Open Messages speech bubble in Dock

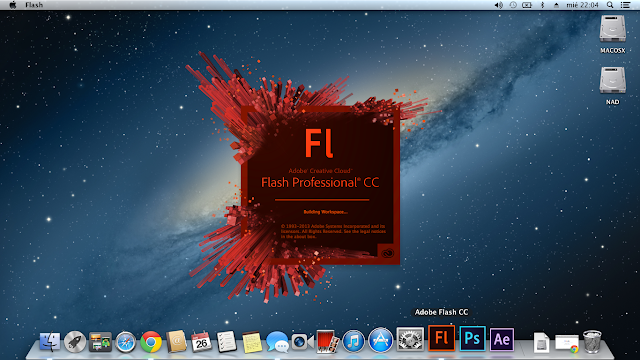point(277,341)
